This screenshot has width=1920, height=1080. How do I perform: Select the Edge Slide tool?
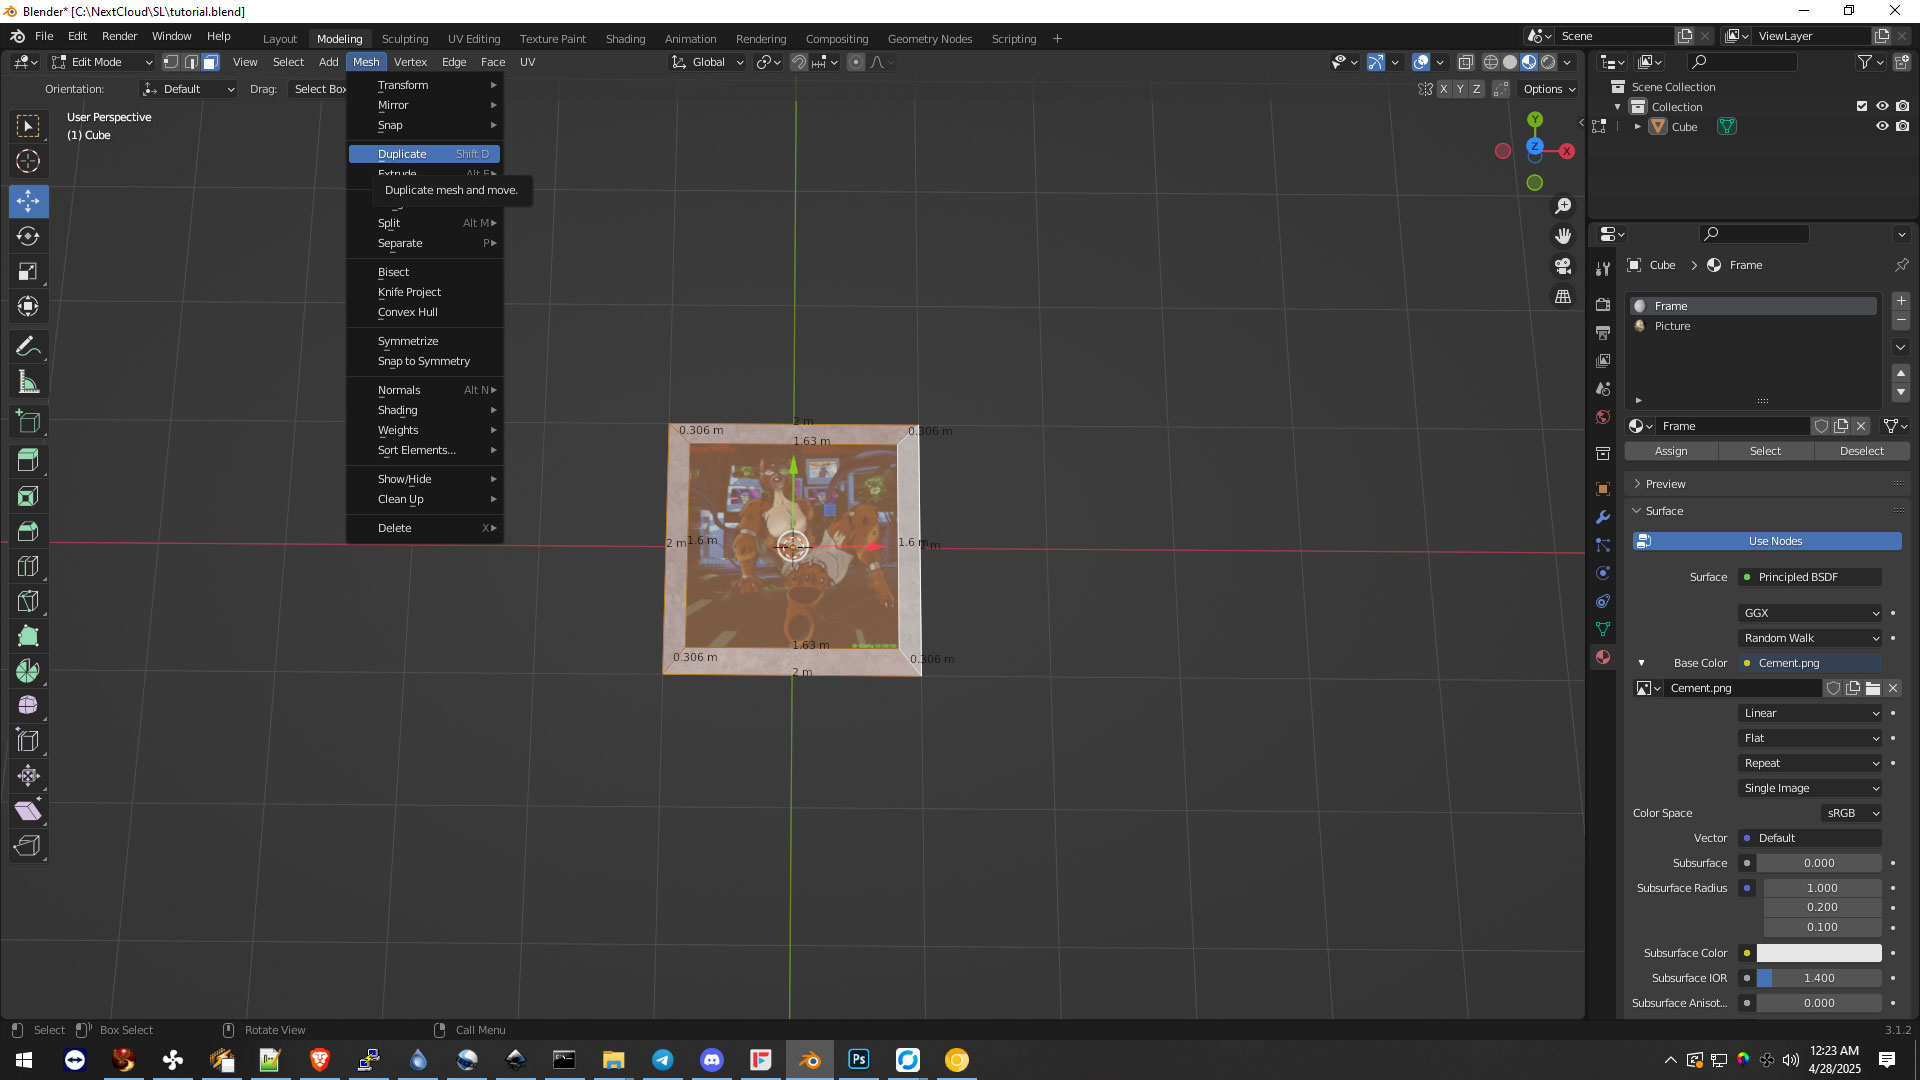(28, 741)
